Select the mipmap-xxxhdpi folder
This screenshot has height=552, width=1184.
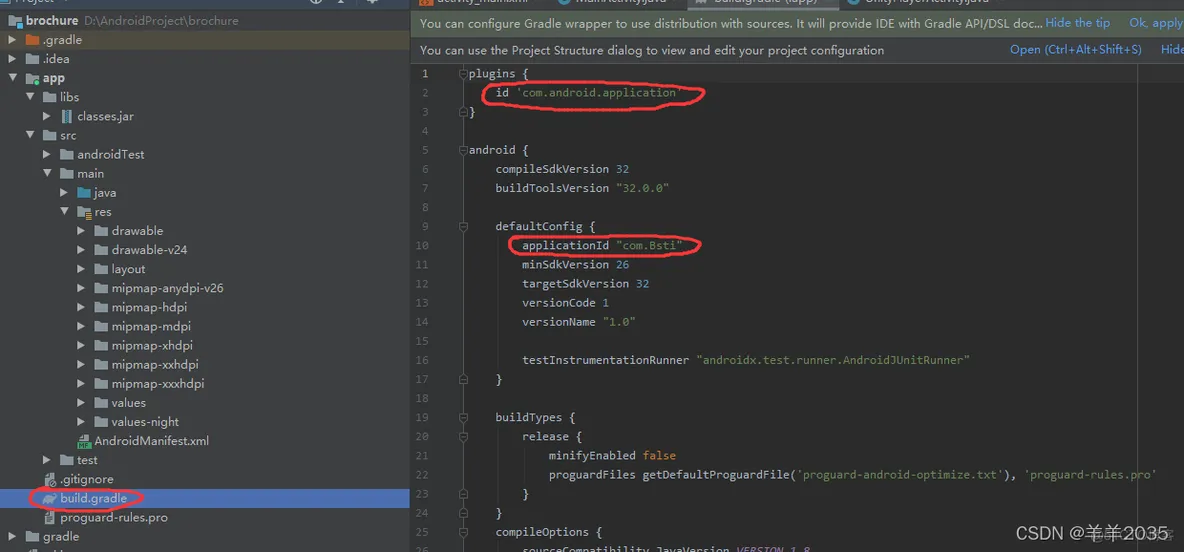(158, 384)
